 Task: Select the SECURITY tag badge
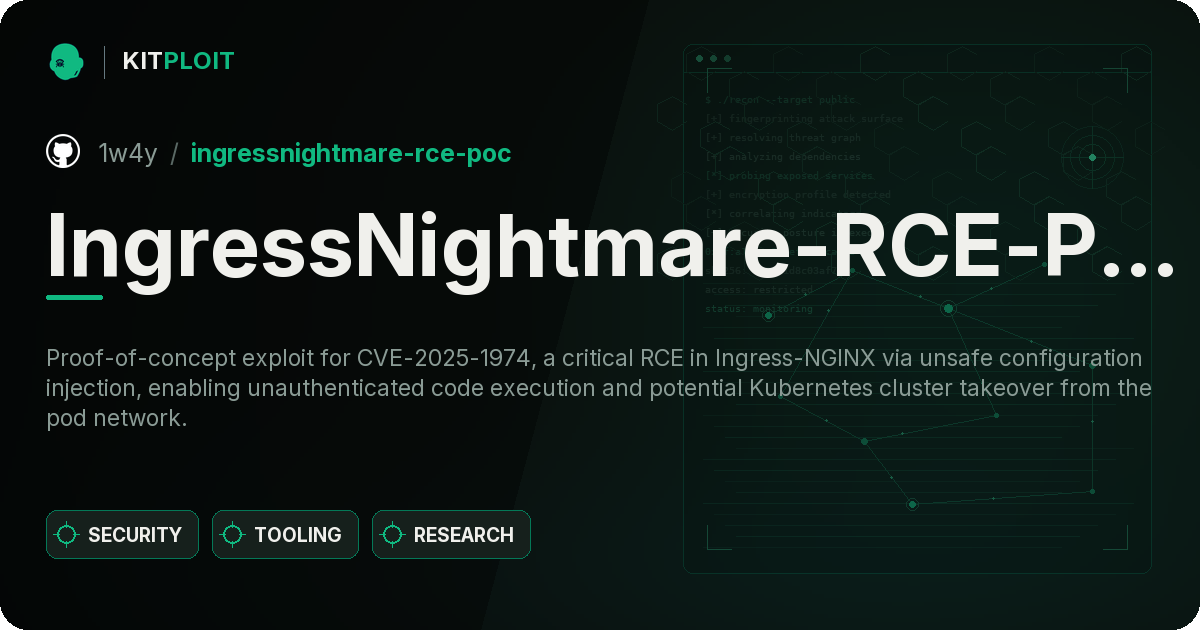(122, 535)
